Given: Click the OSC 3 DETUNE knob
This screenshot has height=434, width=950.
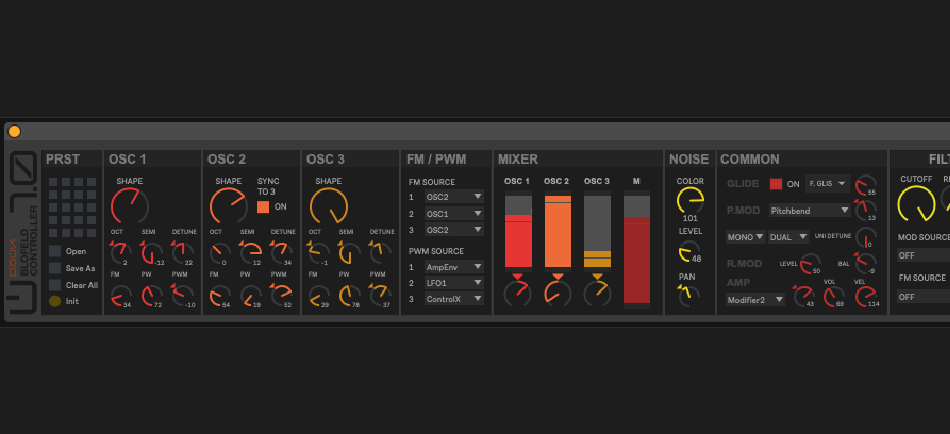Looking at the screenshot, I should [x=380, y=252].
